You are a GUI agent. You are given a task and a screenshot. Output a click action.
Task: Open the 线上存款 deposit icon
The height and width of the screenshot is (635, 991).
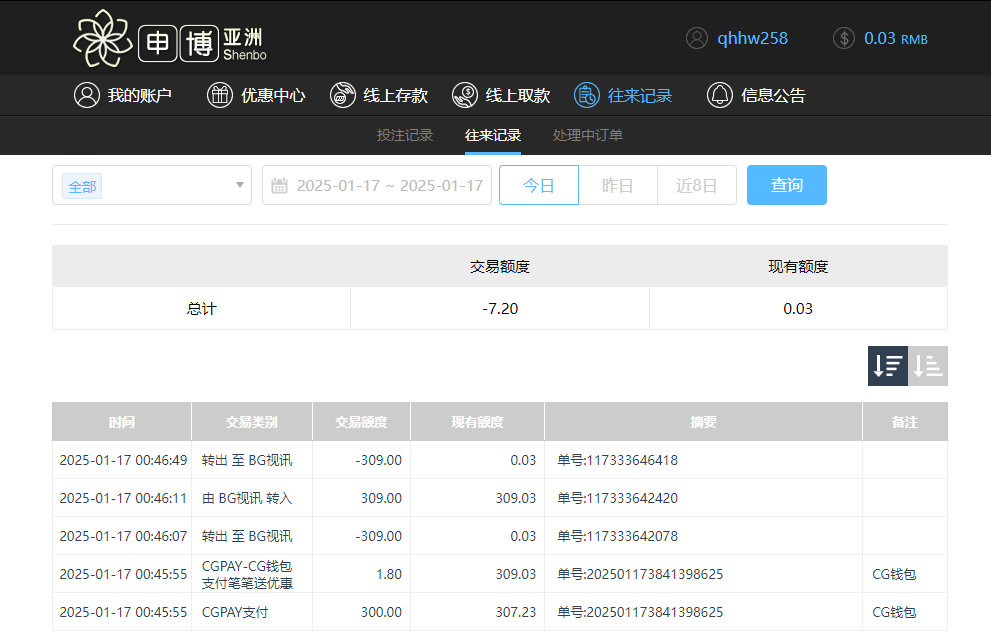click(x=343, y=95)
